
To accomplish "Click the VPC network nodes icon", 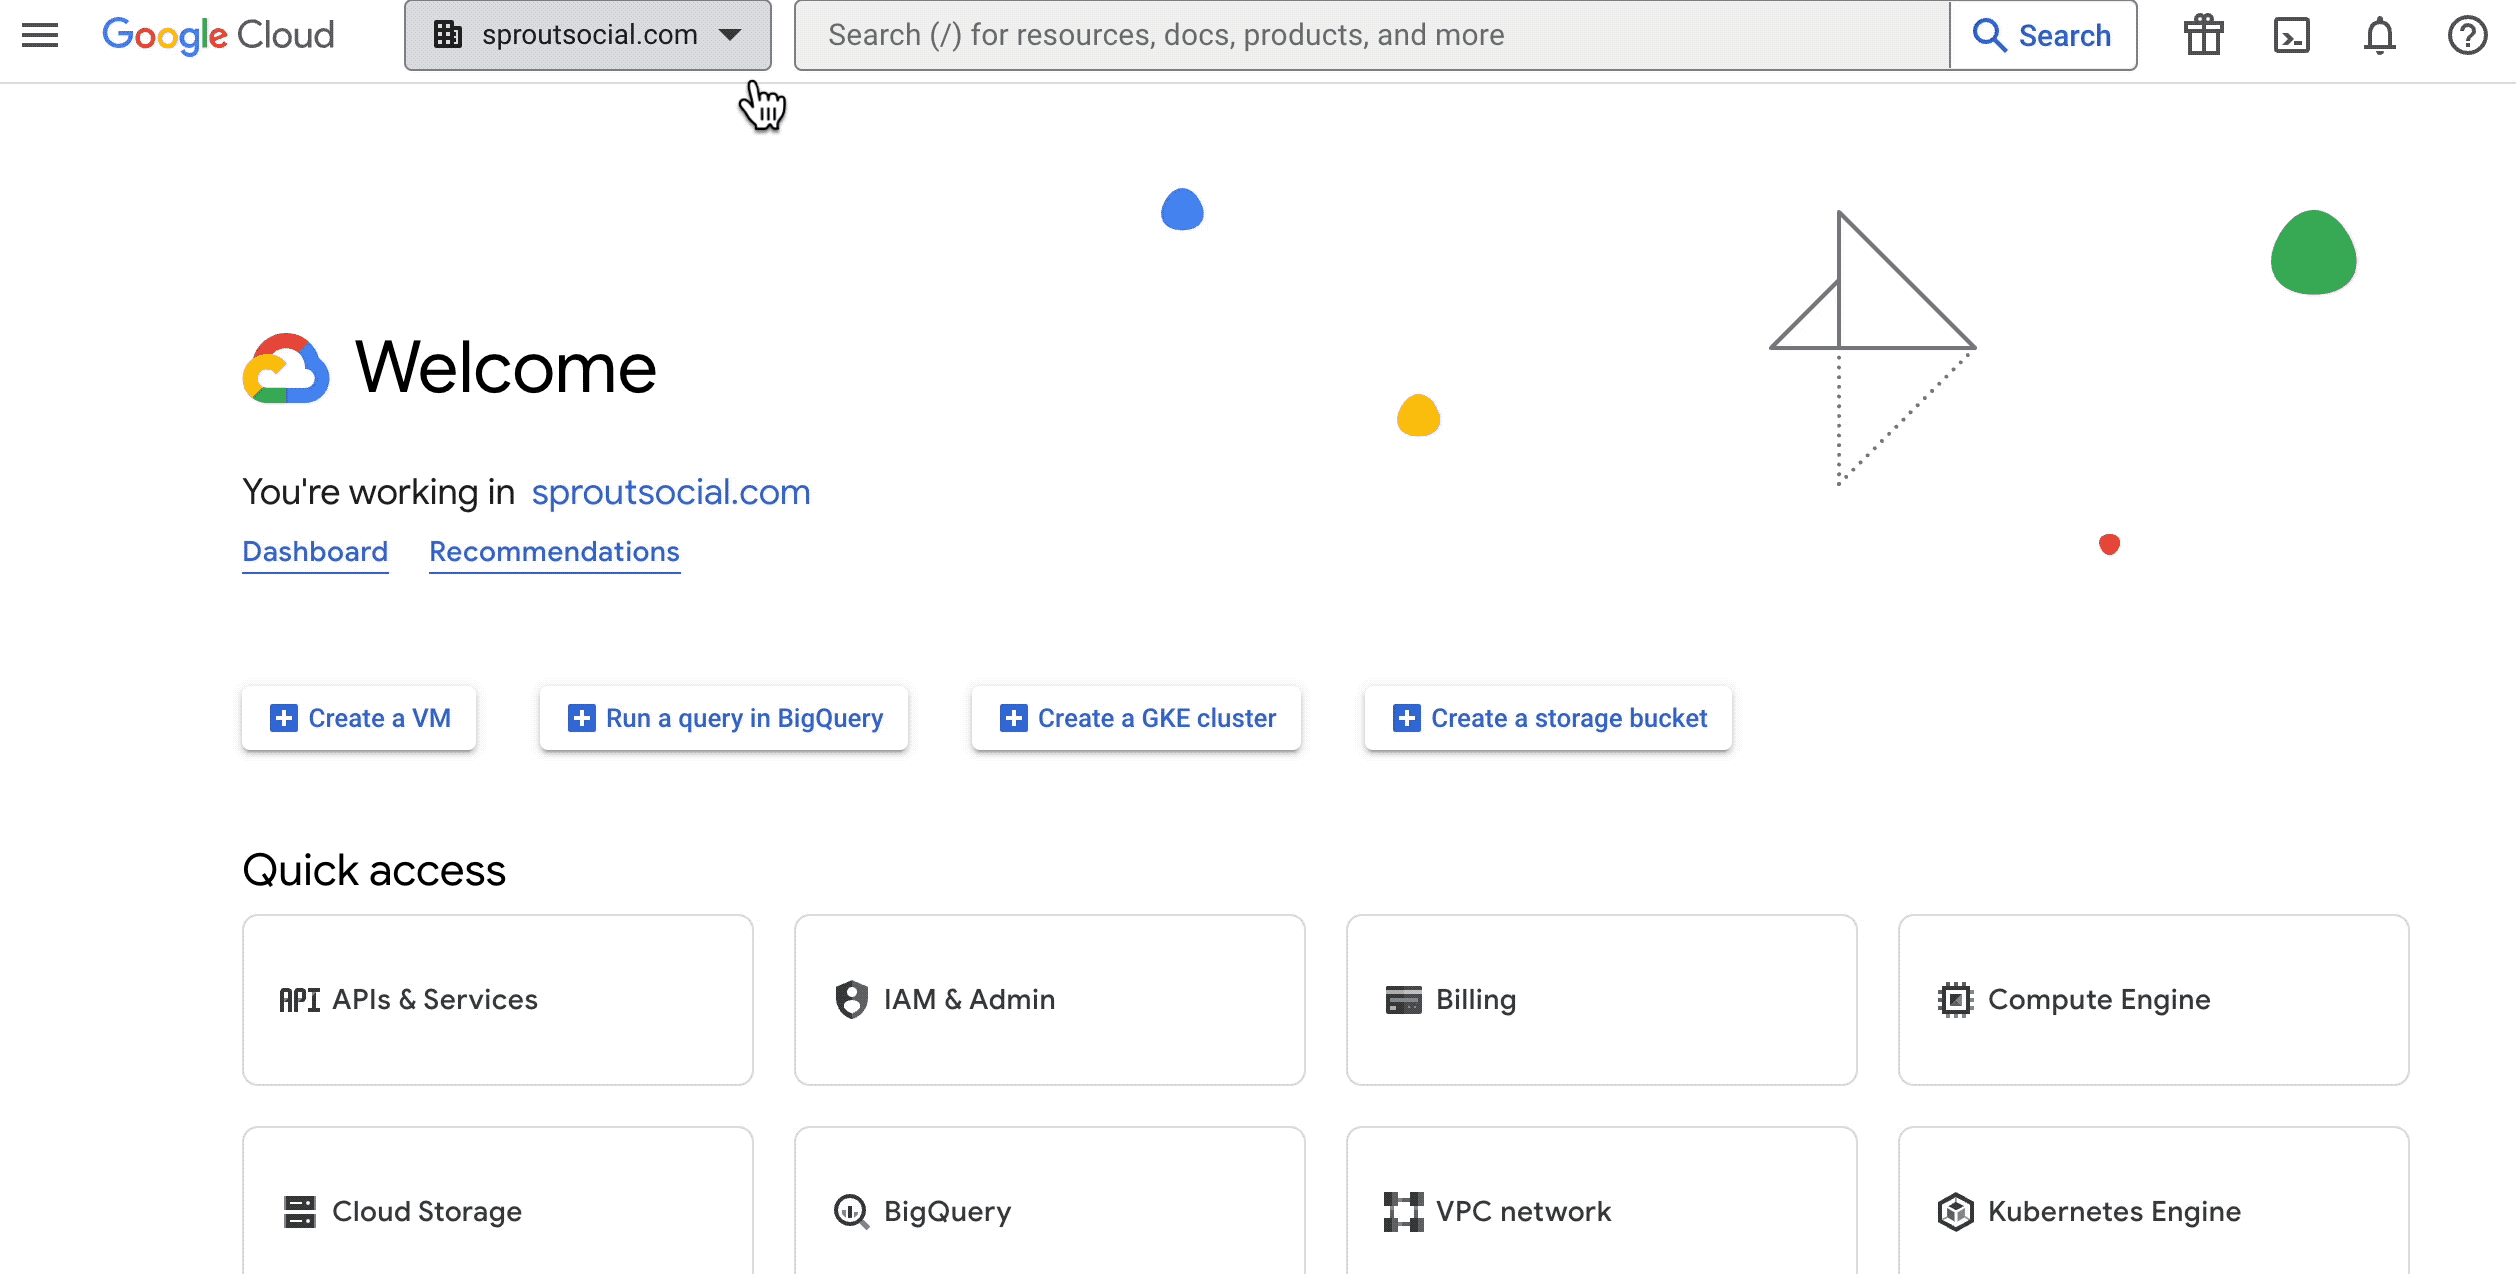I will 1404,1212.
